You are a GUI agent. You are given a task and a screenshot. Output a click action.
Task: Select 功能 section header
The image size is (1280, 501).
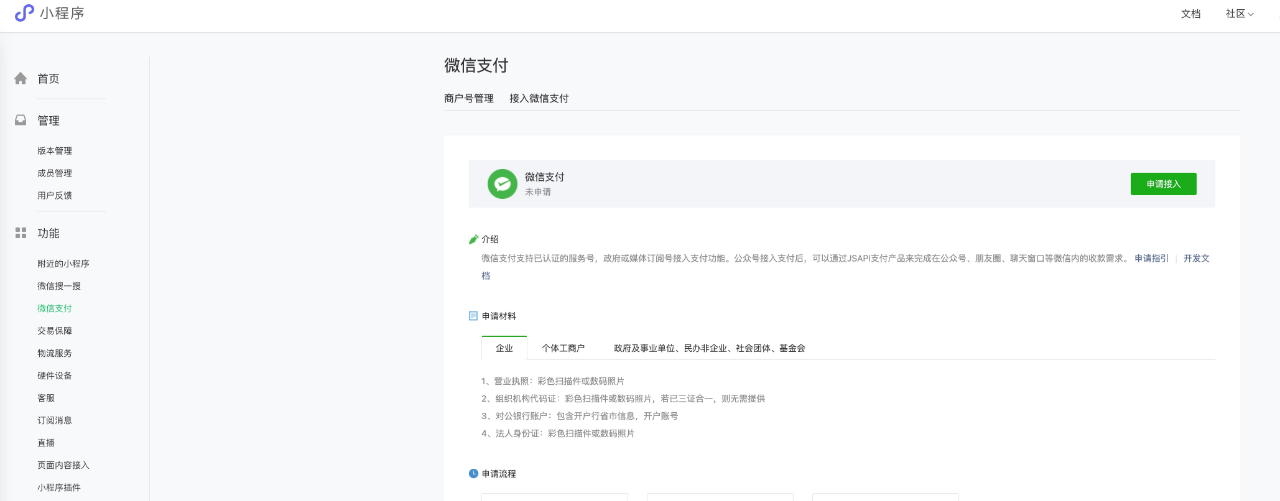(x=48, y=233)
